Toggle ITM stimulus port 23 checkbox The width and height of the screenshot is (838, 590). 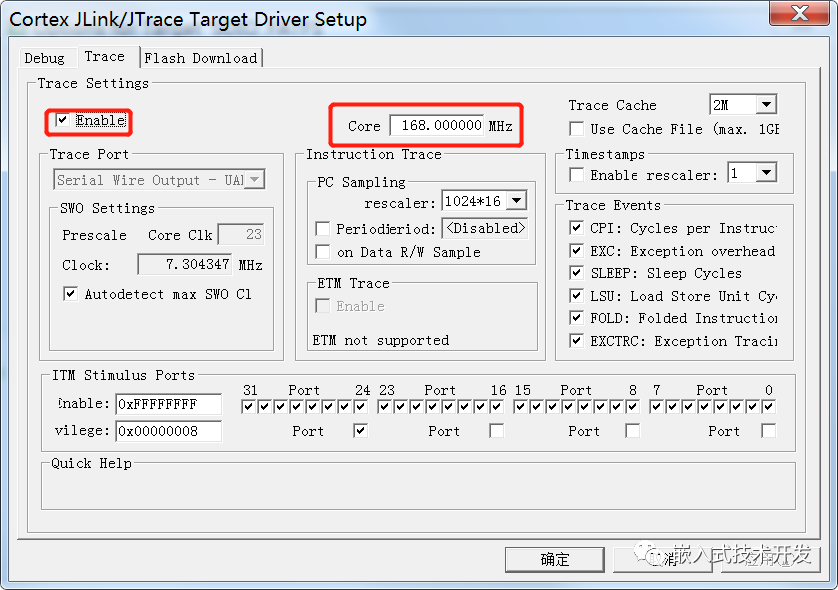click(x=384, y=407)
